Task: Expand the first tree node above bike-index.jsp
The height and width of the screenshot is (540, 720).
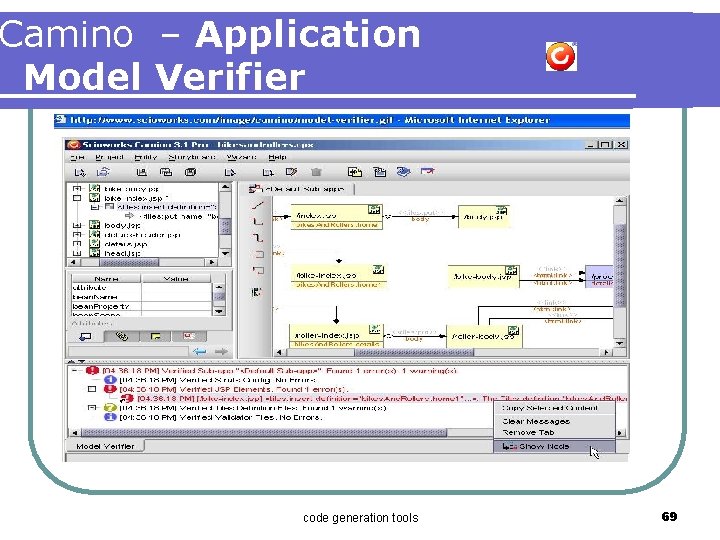Action: pos(77,189)
